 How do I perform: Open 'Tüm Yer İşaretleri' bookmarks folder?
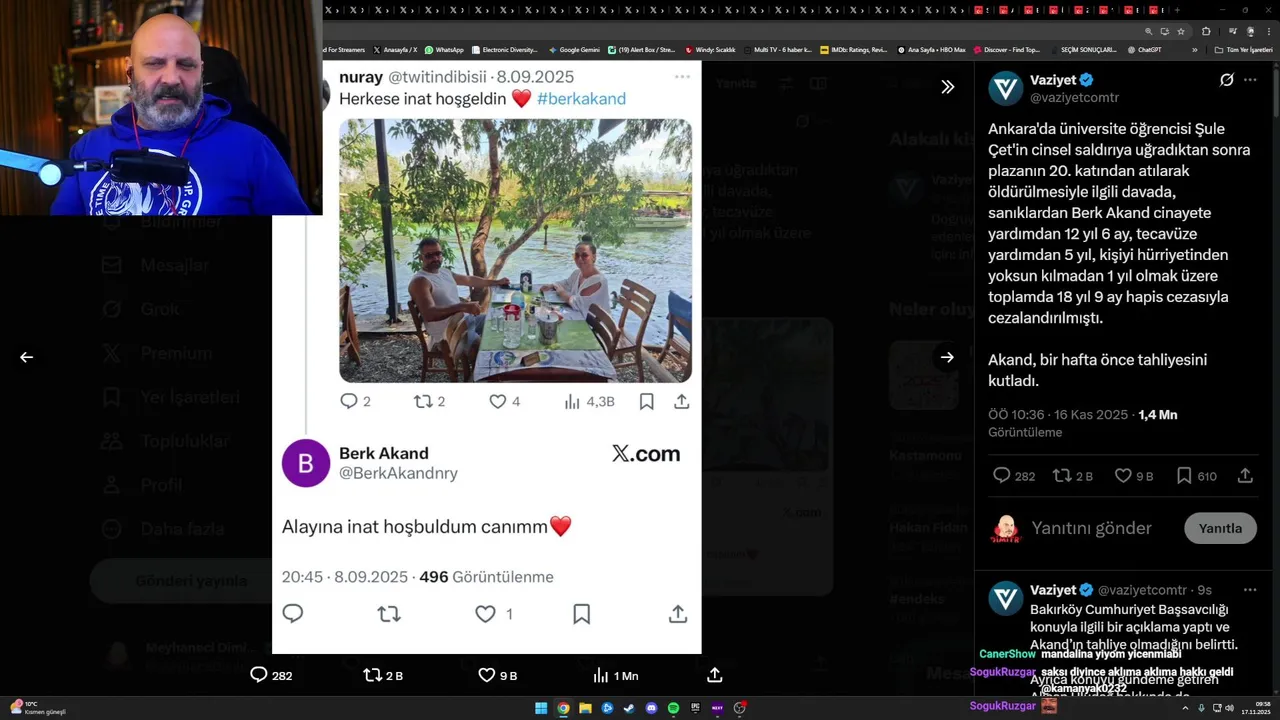click(1243, 49)
